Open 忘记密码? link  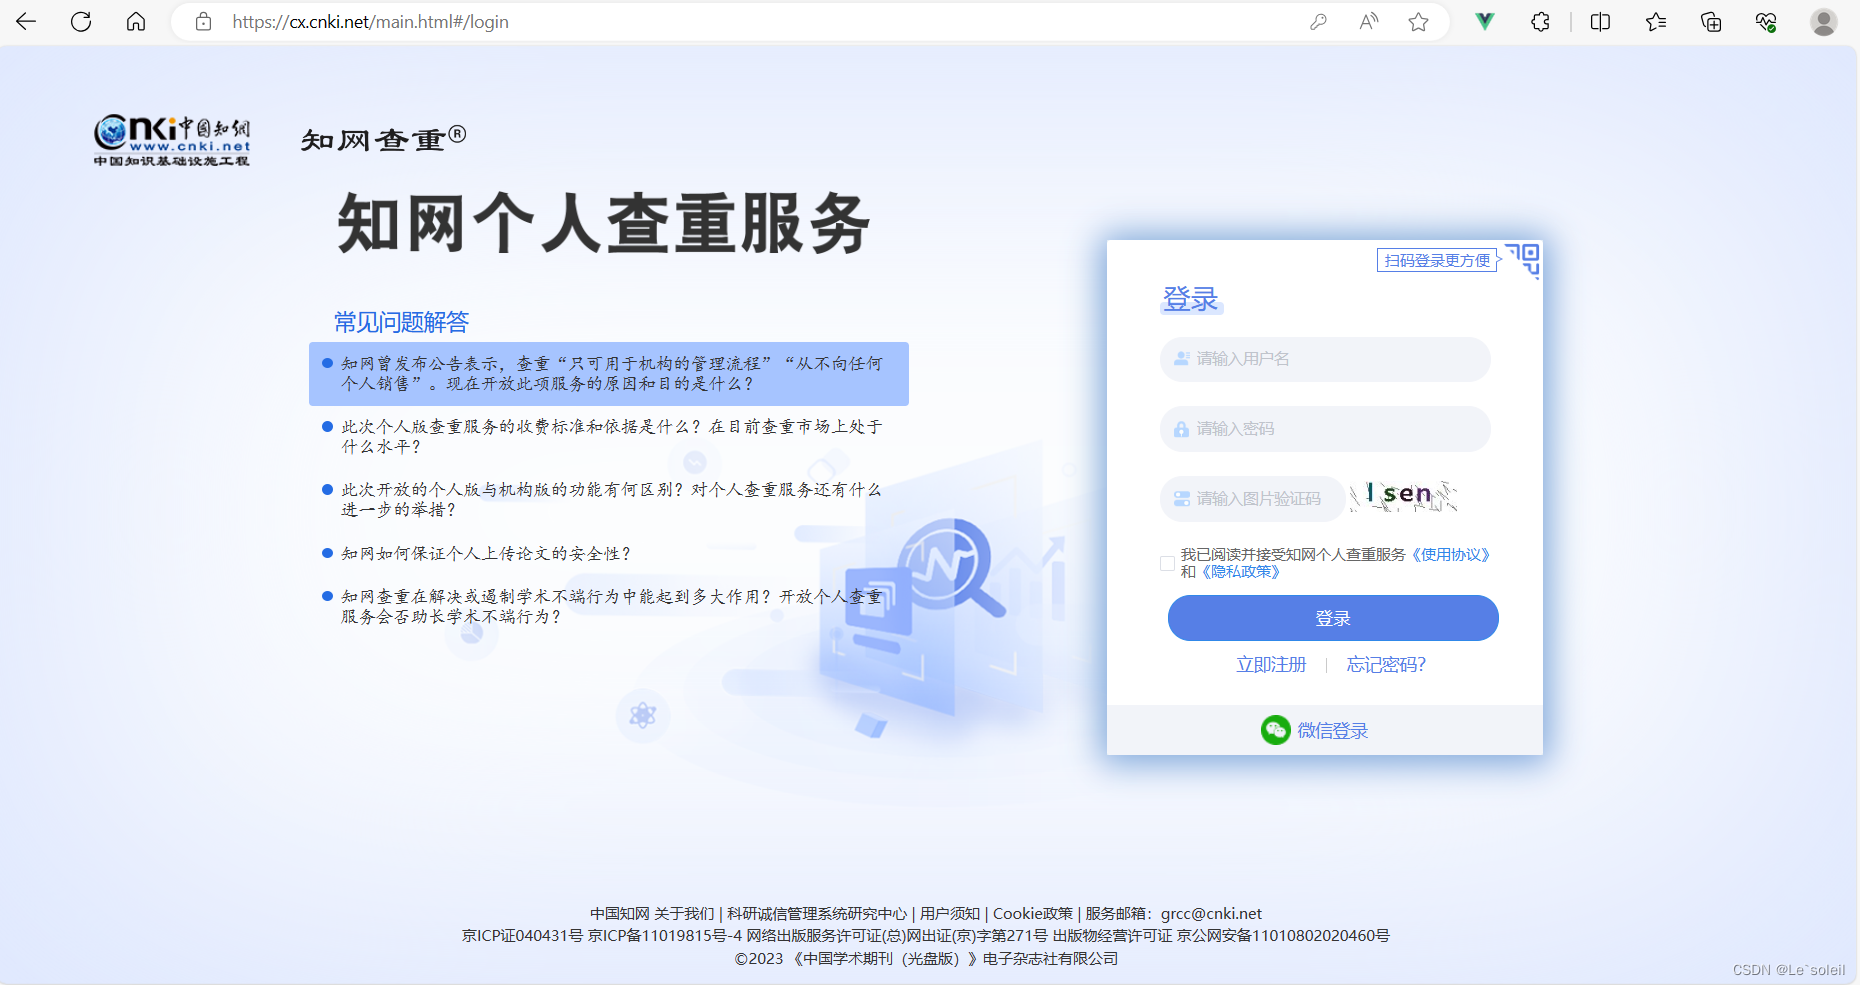click(1386, 664)
